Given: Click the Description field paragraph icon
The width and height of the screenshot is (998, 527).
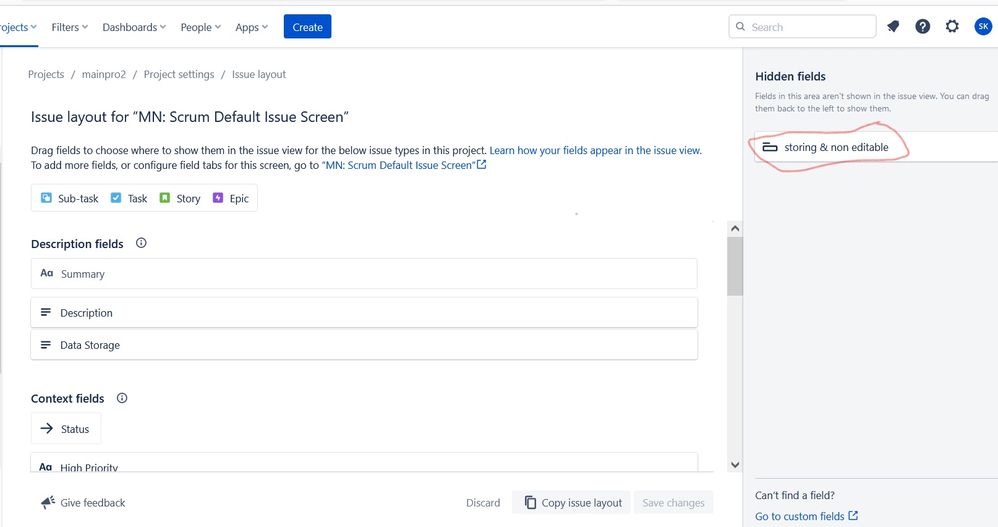Looking at the screenshot, I should [x=46, y=313].
